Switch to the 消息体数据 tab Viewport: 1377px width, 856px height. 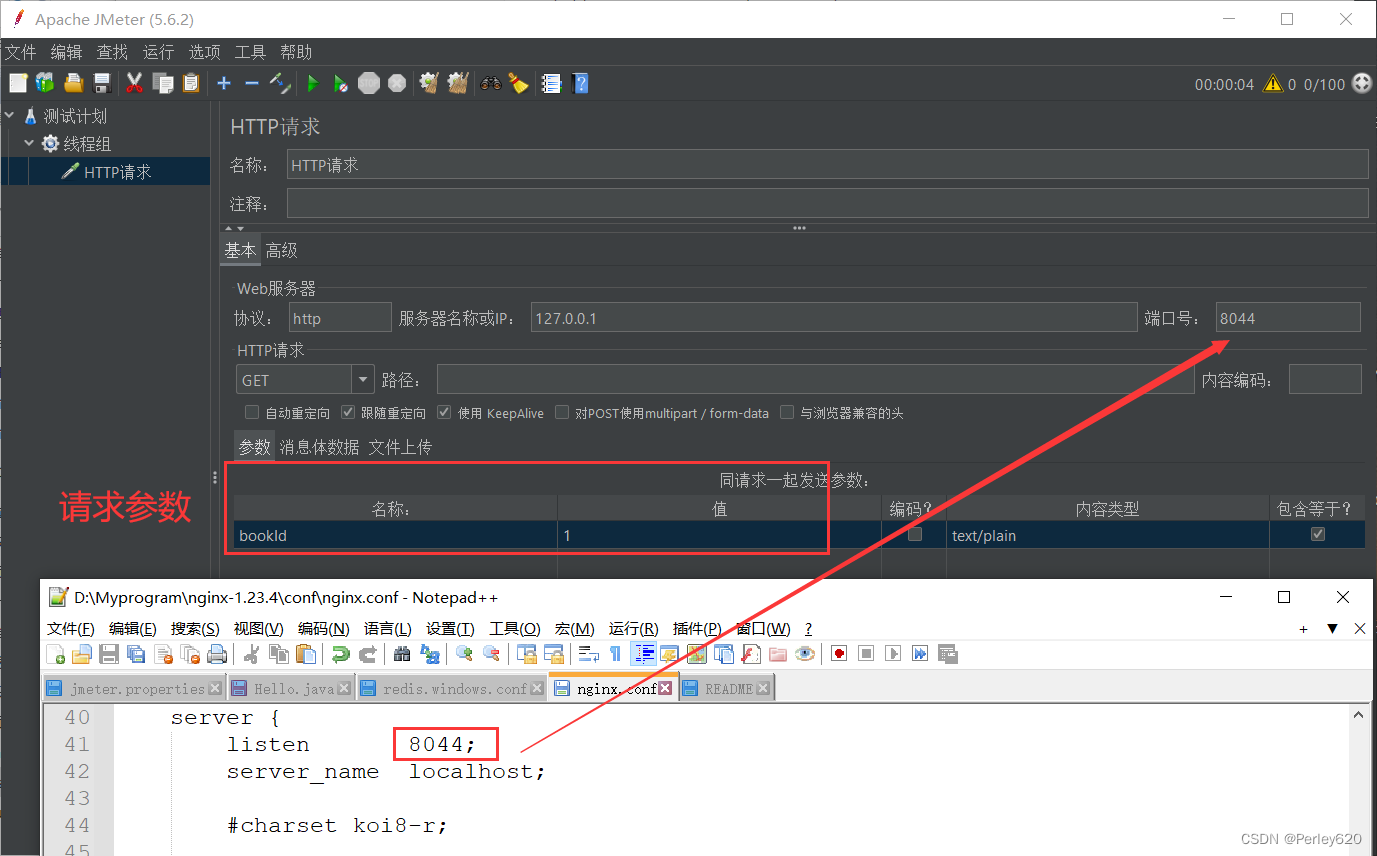[319, 447]
